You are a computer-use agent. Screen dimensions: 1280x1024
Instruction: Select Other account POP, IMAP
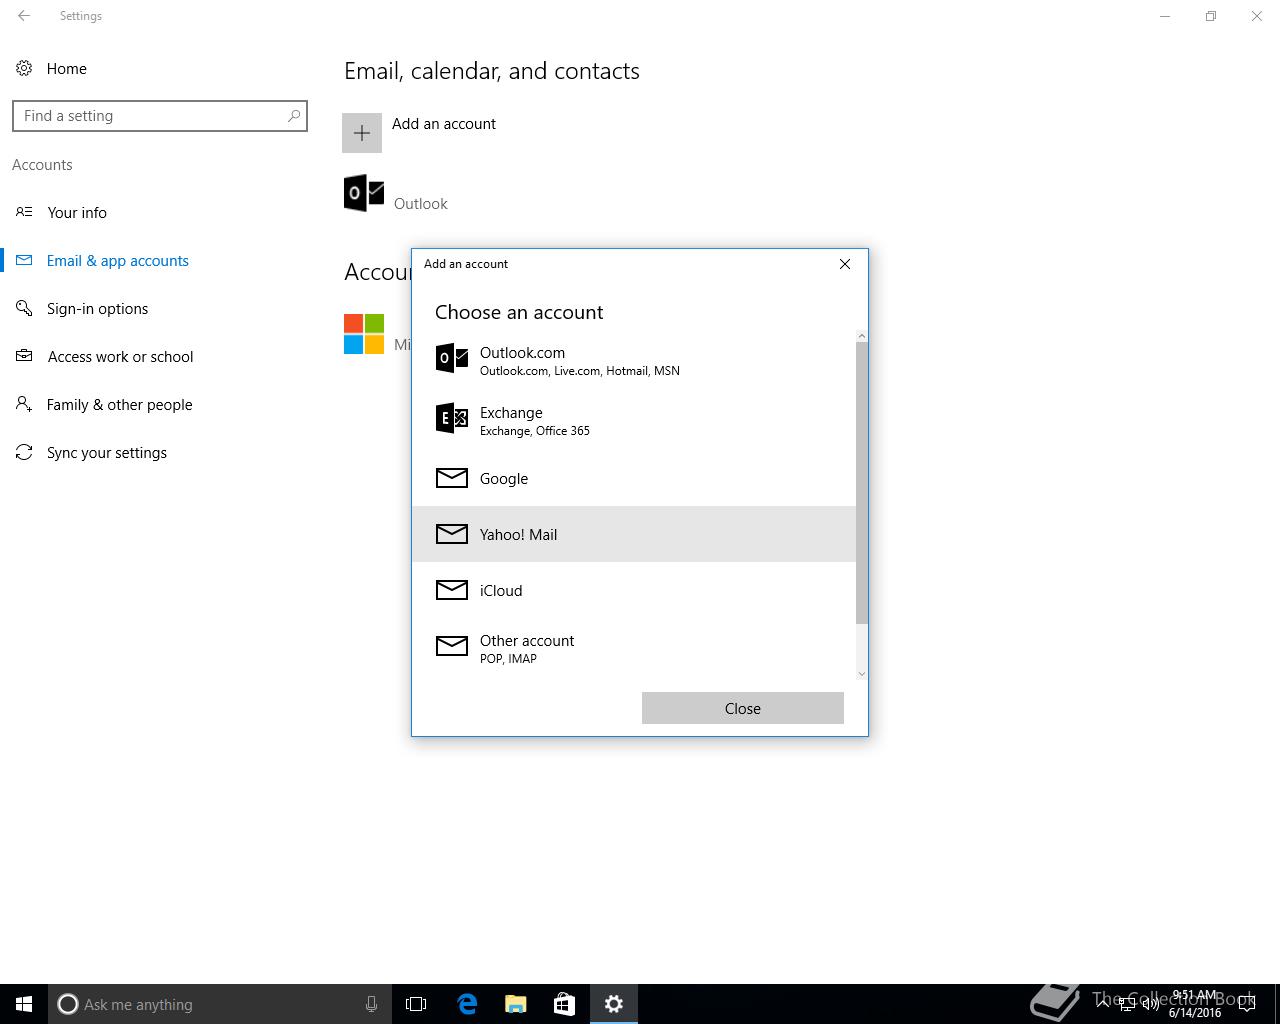pos(634,648)
